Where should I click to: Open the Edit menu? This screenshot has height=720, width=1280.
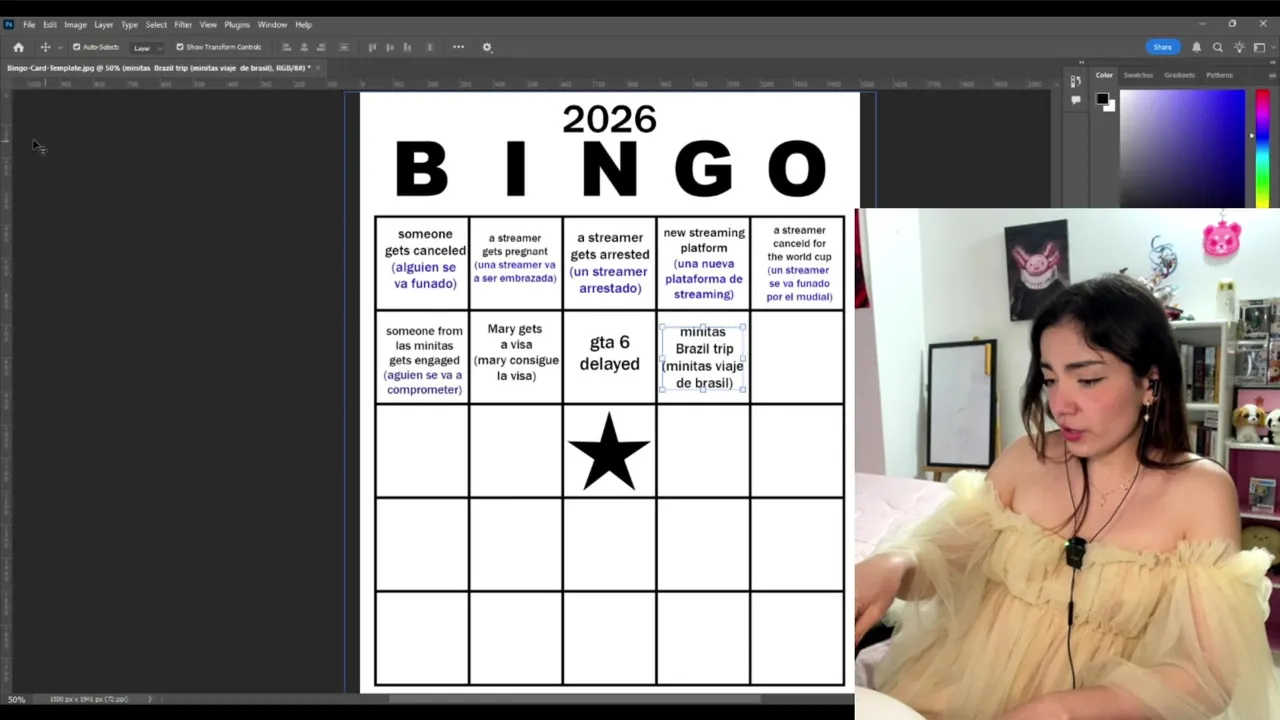click(x=50, y=24)
